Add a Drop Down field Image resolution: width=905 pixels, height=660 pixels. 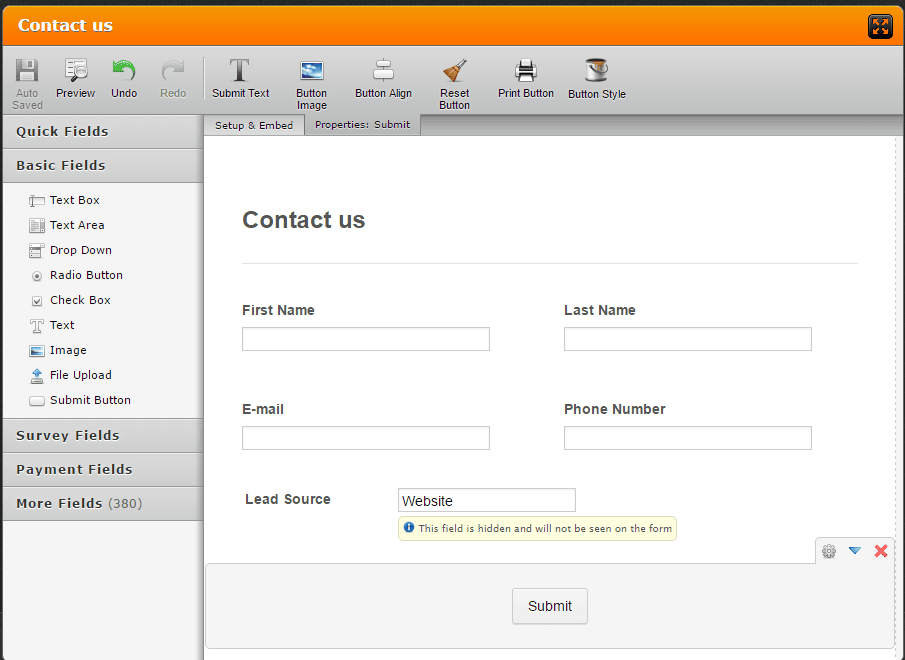[x=79, y=250]
